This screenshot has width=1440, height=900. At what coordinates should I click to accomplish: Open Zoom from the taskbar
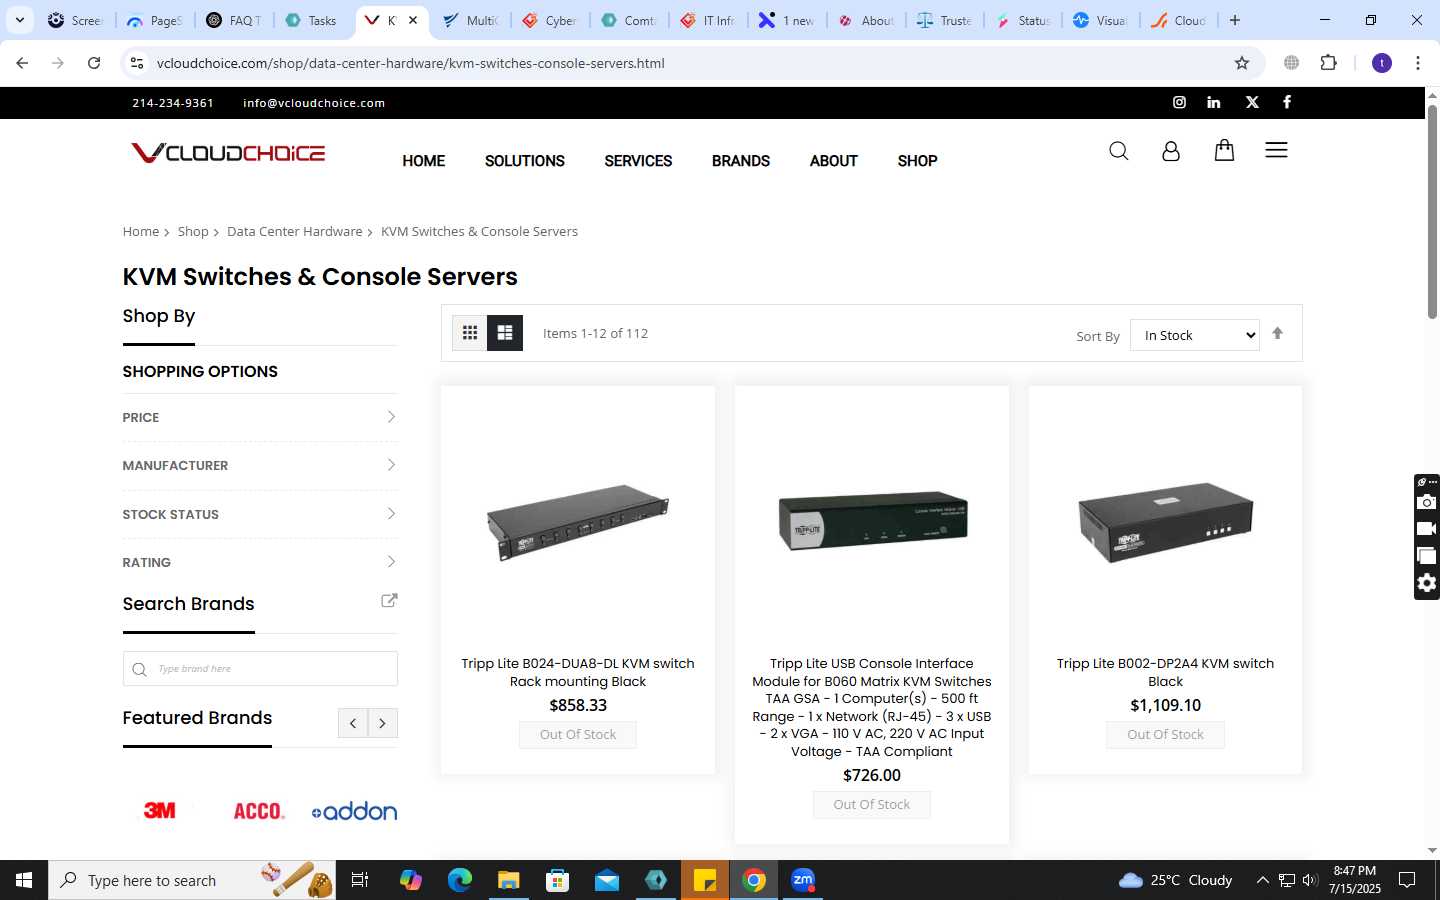click(x=803, y=880)
